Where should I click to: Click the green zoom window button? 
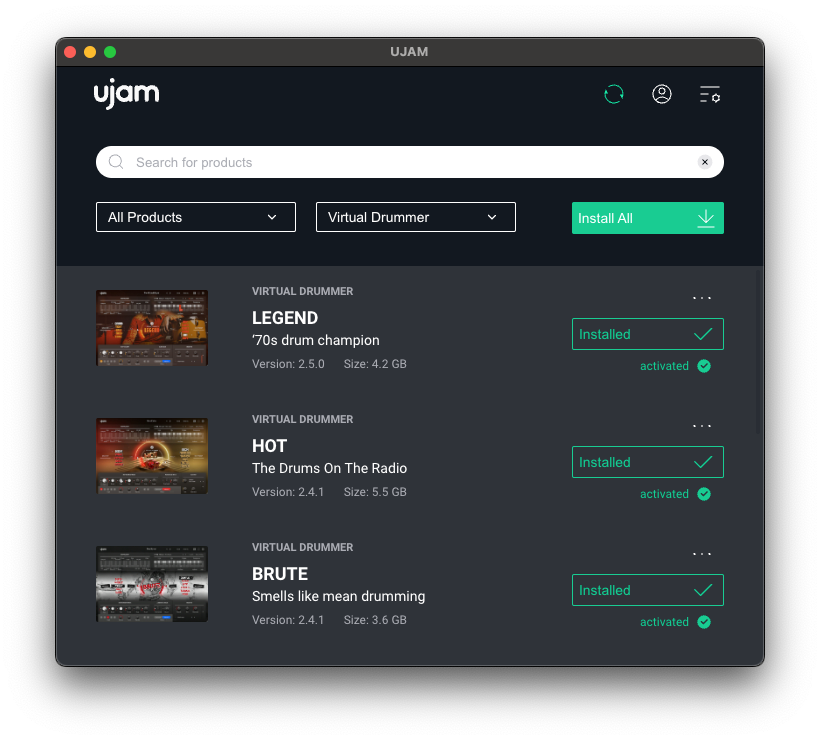110,52
